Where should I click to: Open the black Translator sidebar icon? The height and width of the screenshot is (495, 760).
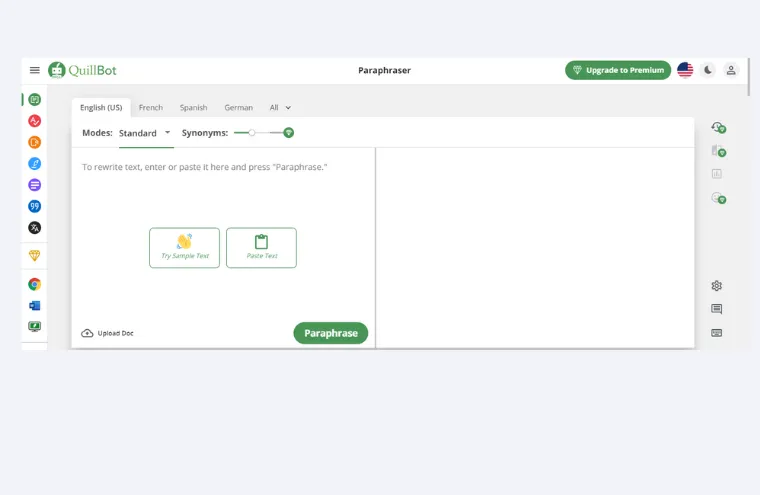34,227
